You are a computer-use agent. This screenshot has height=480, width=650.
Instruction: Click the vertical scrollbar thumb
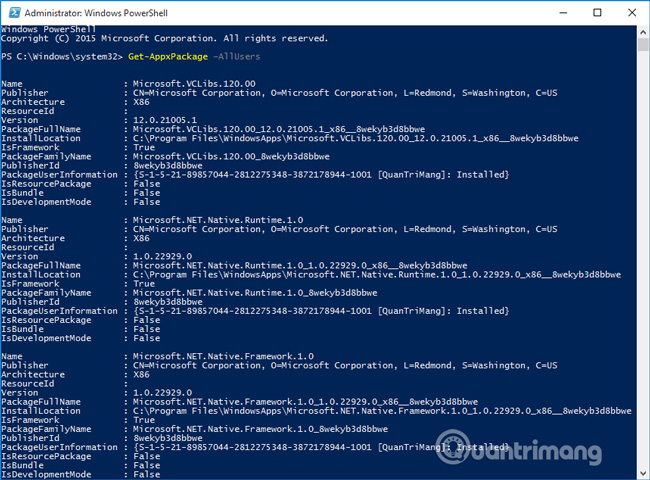[x=643, y=45]
